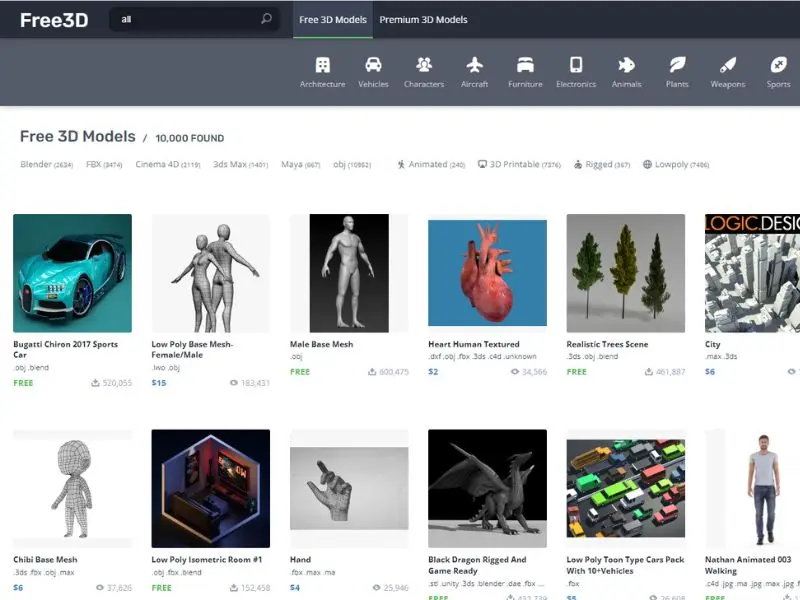800x600 pixels.
Task: Click the Low Poly Isometric Room #1 title
Action: click(207, 560)
